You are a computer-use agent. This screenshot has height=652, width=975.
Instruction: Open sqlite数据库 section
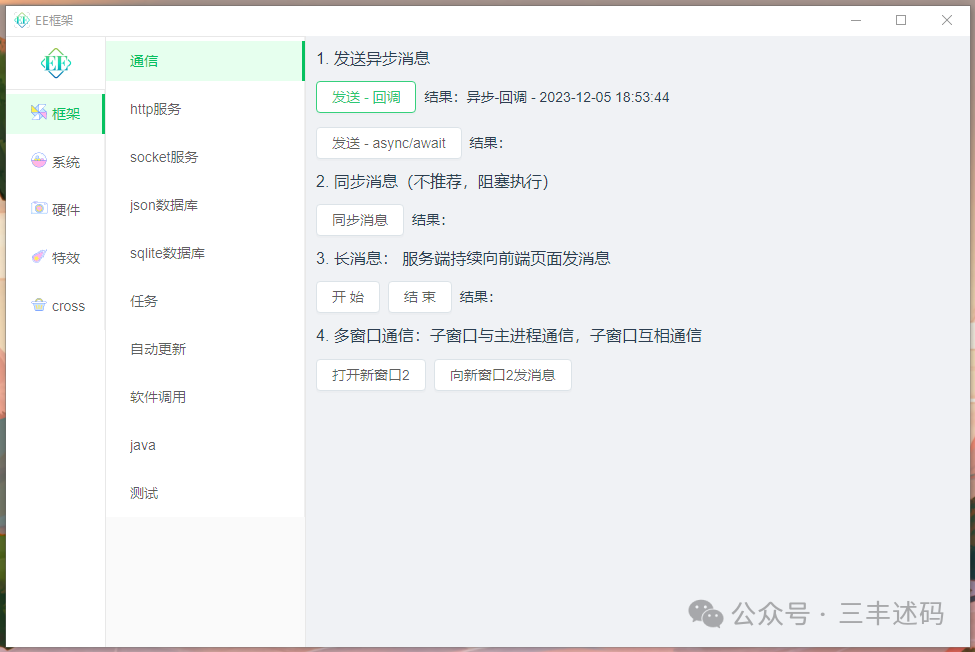[205, 253]
